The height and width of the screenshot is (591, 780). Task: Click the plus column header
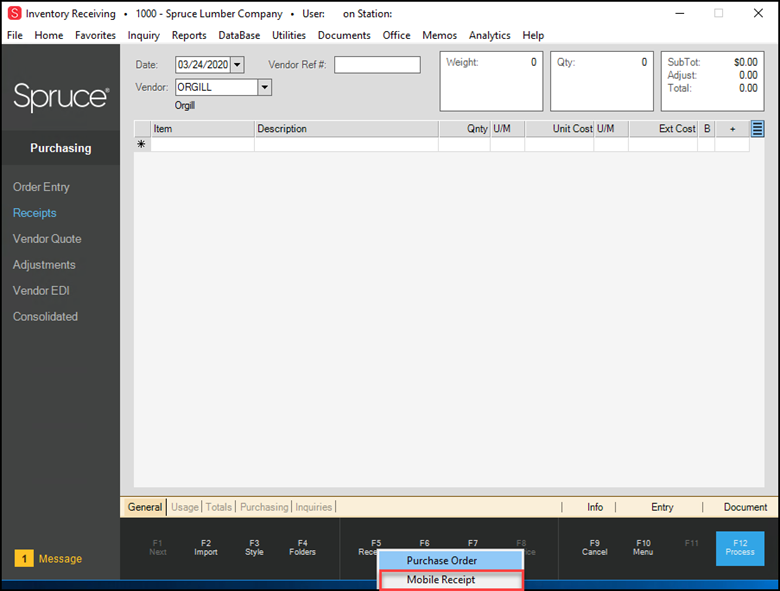pyautogui.click(x=732, y=129)
